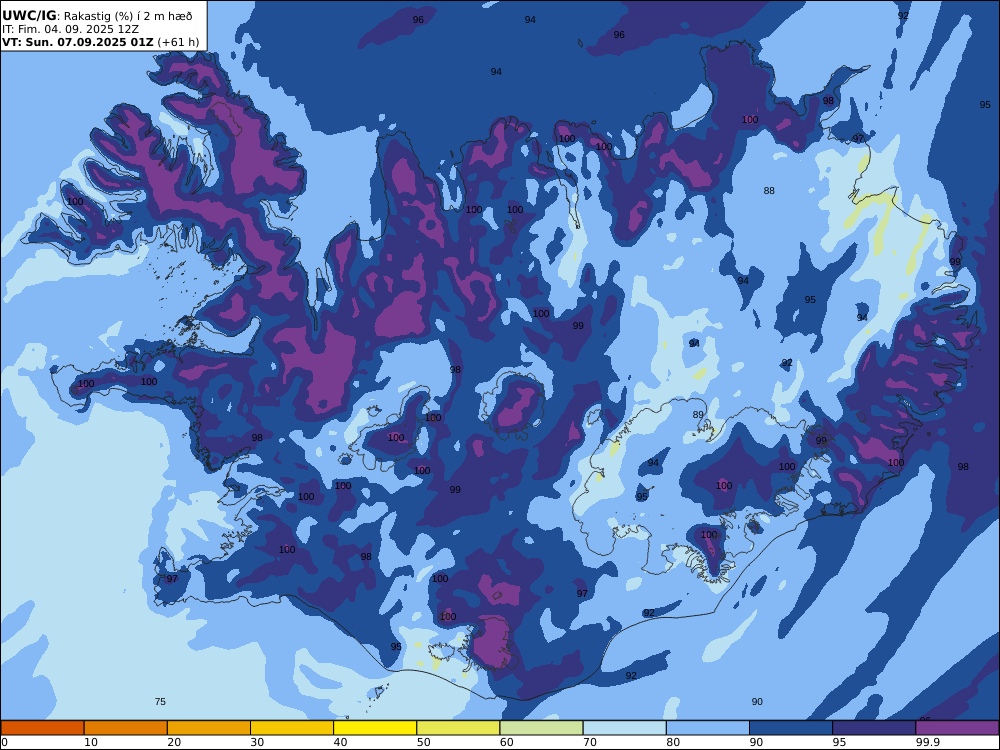This screenshot has height=750, width=1000.
Task: Click the '50' tick label on the legend
Action: pyautogui.click(x=423, y=742)
